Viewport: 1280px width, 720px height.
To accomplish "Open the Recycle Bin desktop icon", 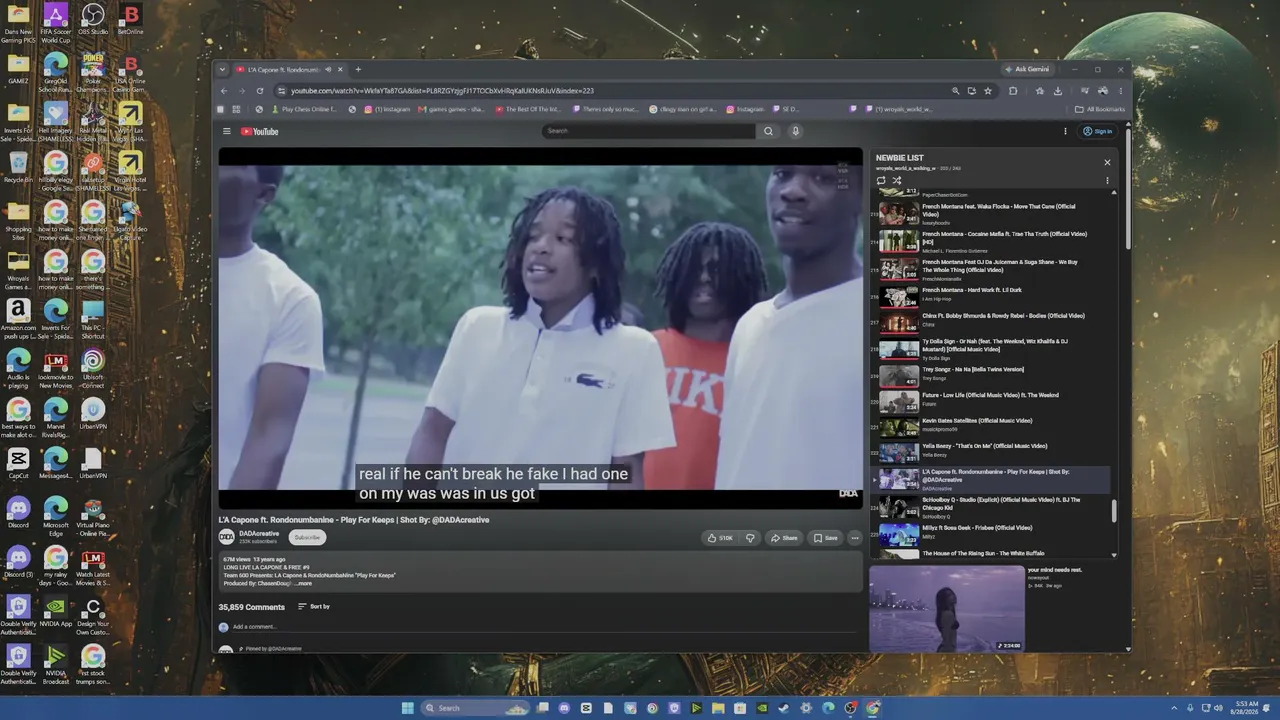I will pos(18,168).
